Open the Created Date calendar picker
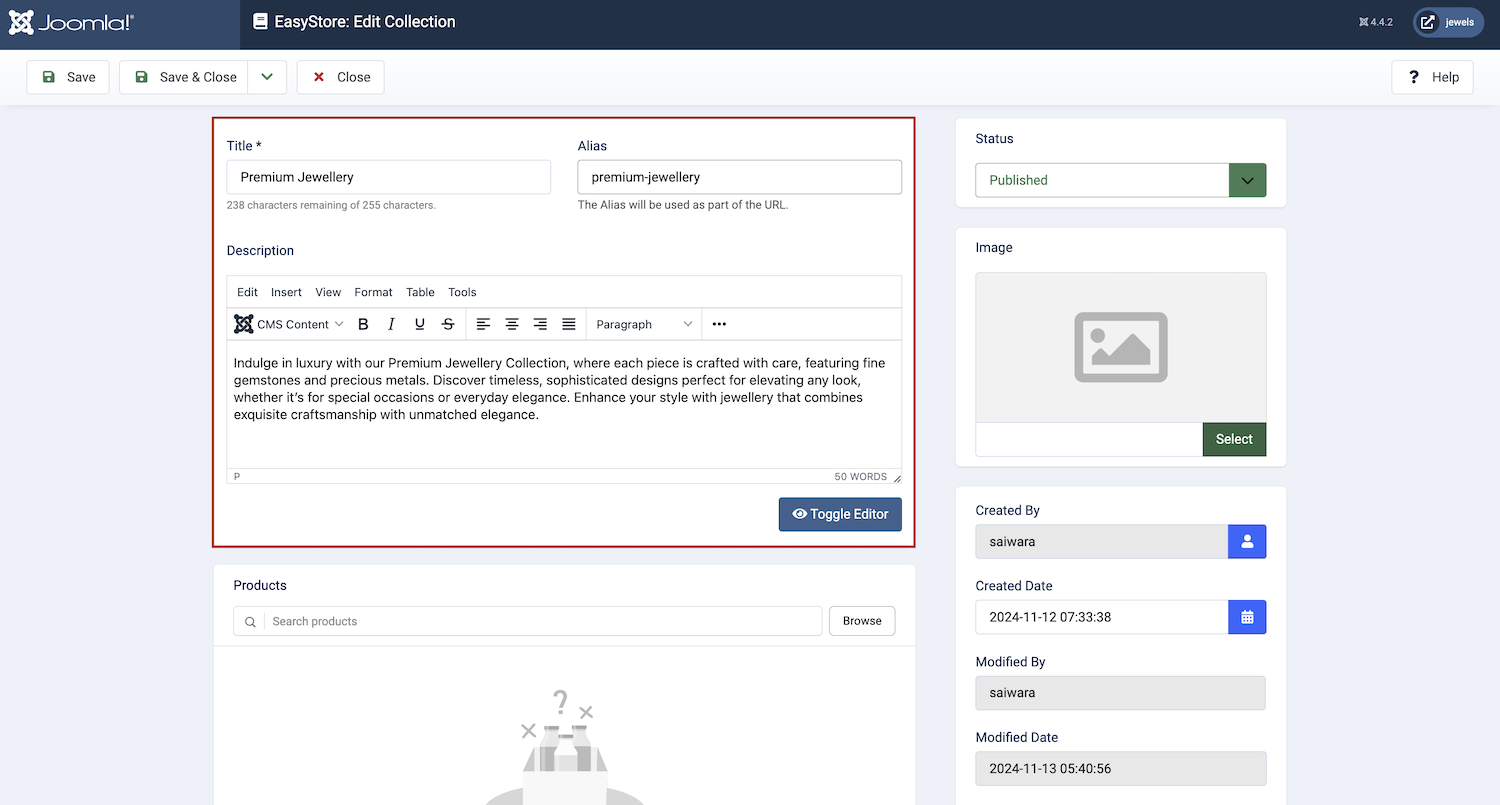This screenshot has height=805, width=1500. [1247, 617]
